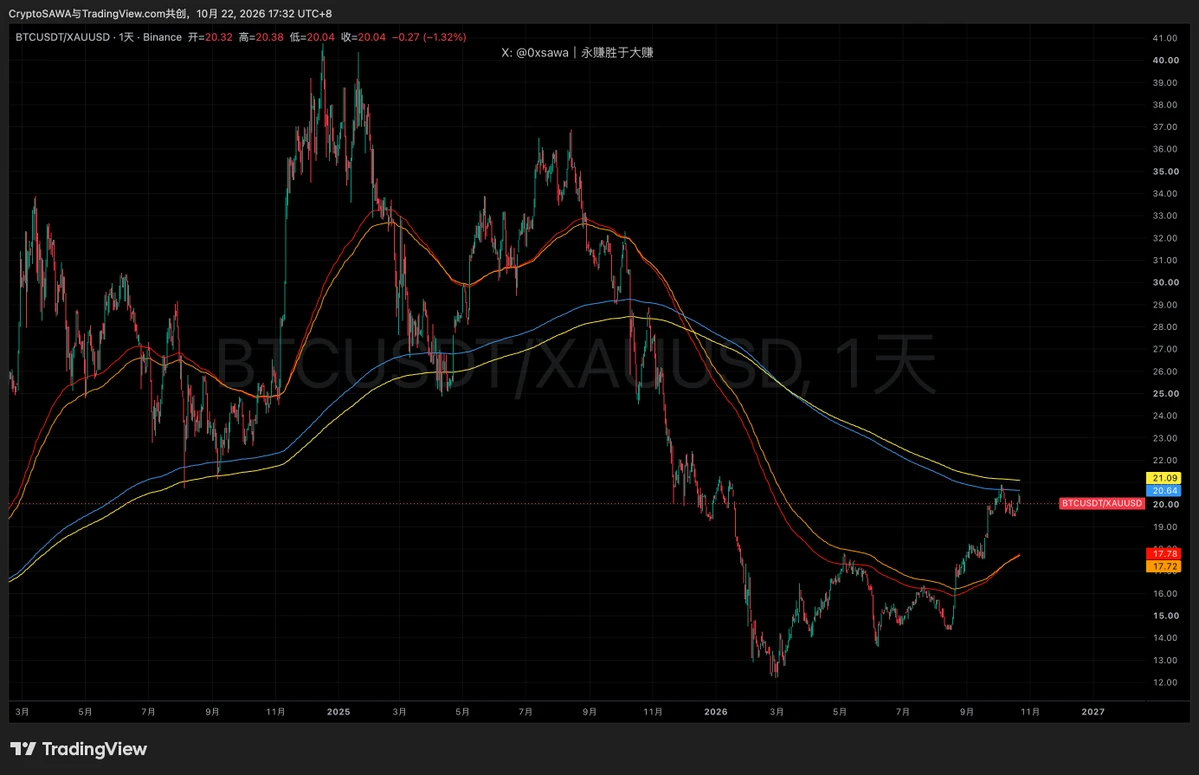This screenshot has width=1199, height=775.
Task: Click the 23.00 price axis label
Action: click(1165, 438)
